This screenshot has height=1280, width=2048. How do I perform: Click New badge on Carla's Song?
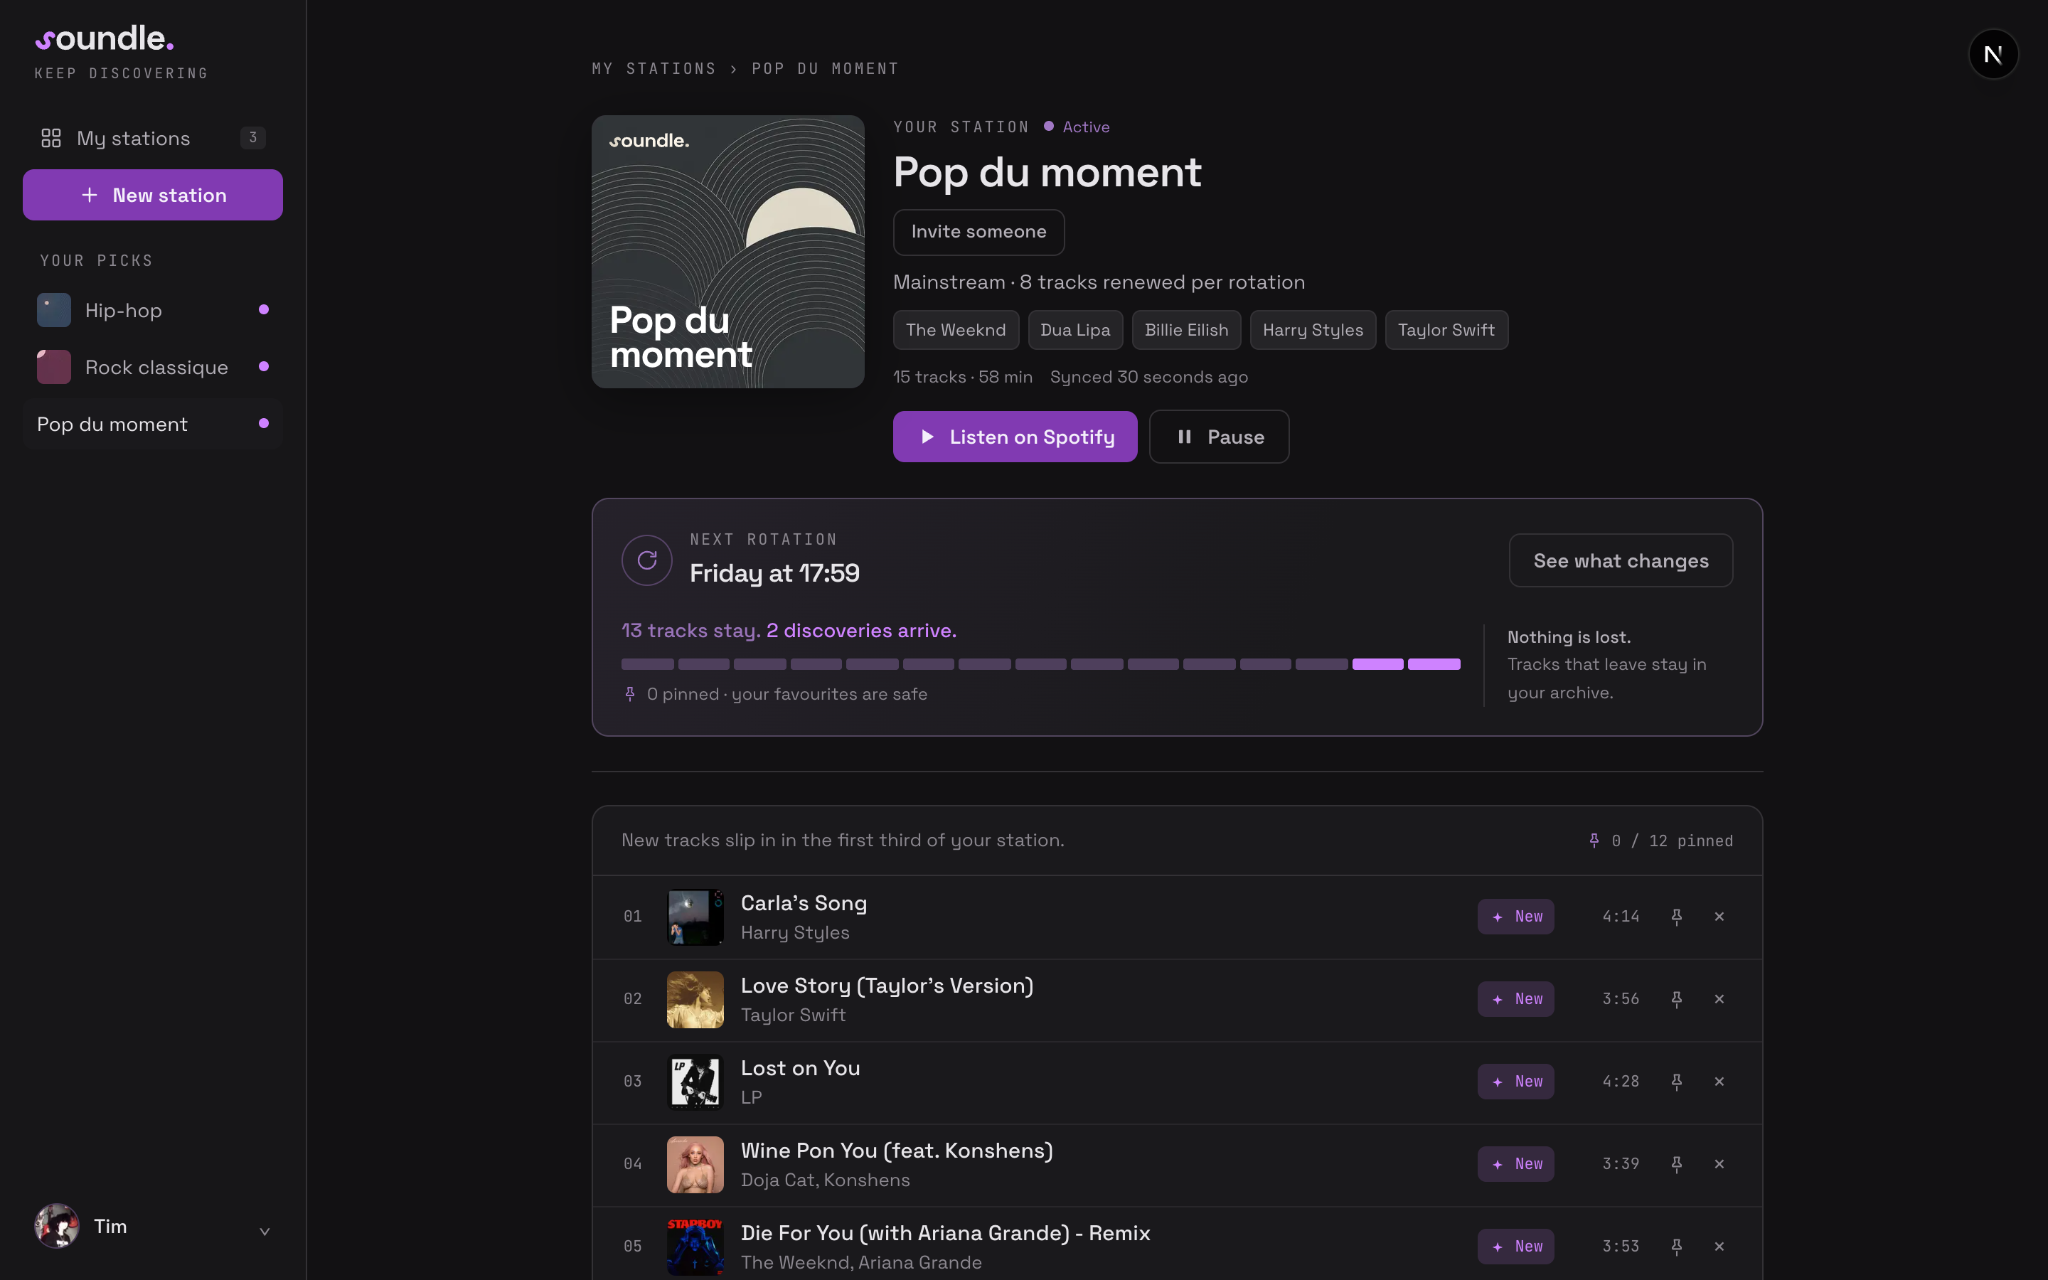tap(1516, 917)
